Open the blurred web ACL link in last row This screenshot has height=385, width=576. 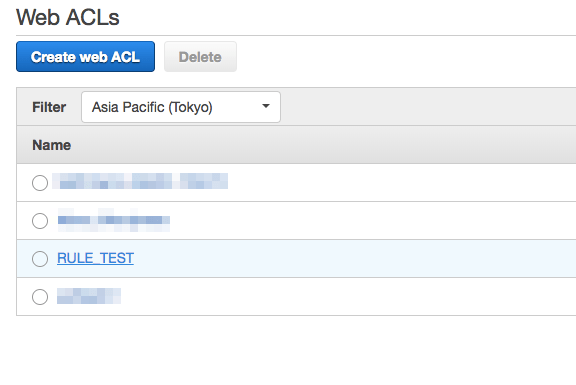[89, 296]
